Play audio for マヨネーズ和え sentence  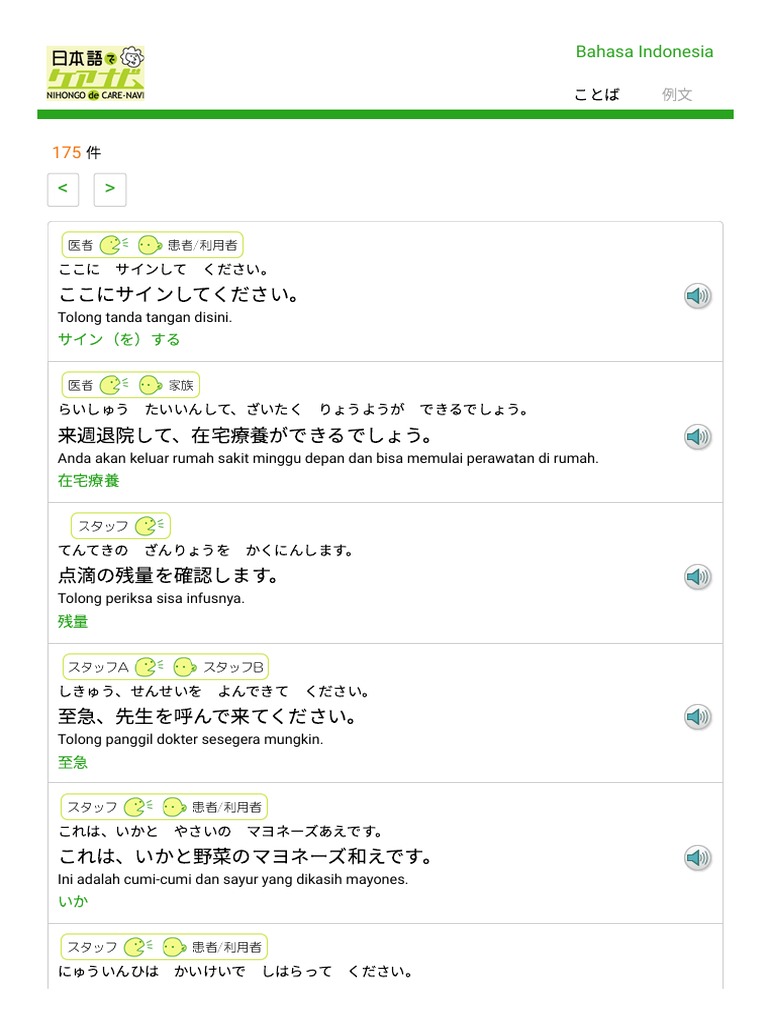coord(697,857)
